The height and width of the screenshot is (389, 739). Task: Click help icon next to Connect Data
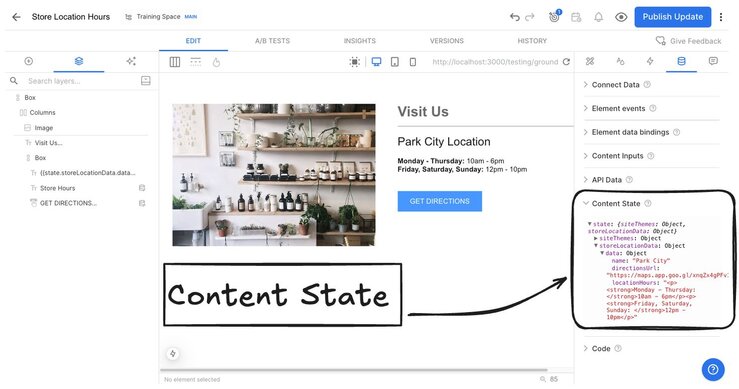(x=647, y=85)
